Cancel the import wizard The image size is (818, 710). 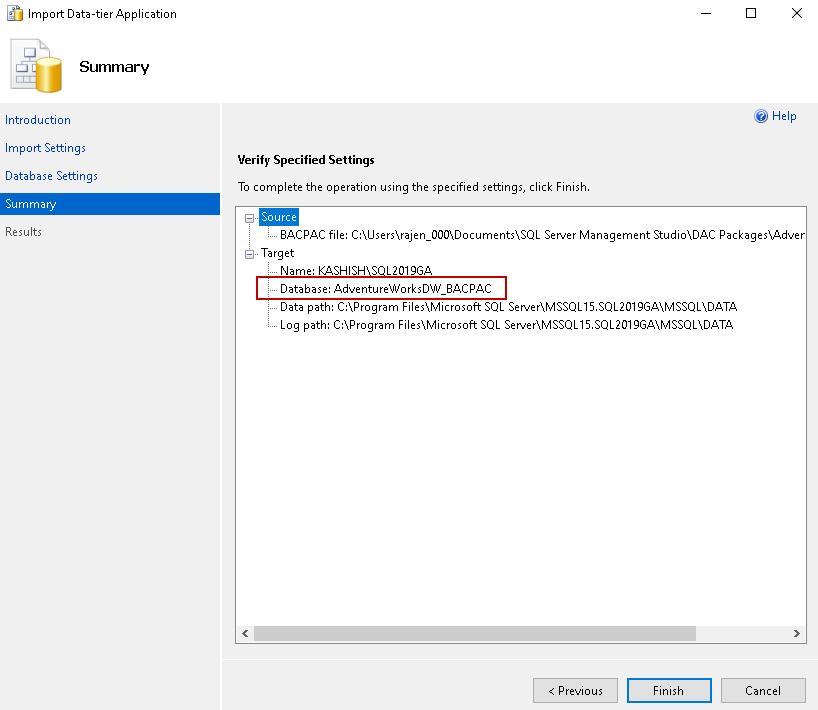coord(762,690)
